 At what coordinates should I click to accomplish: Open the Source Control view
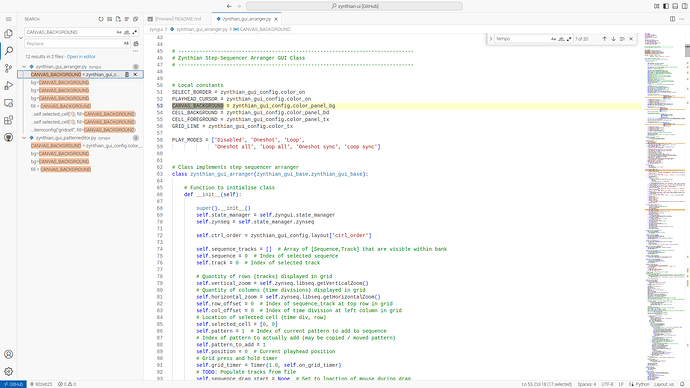(8, 68)
